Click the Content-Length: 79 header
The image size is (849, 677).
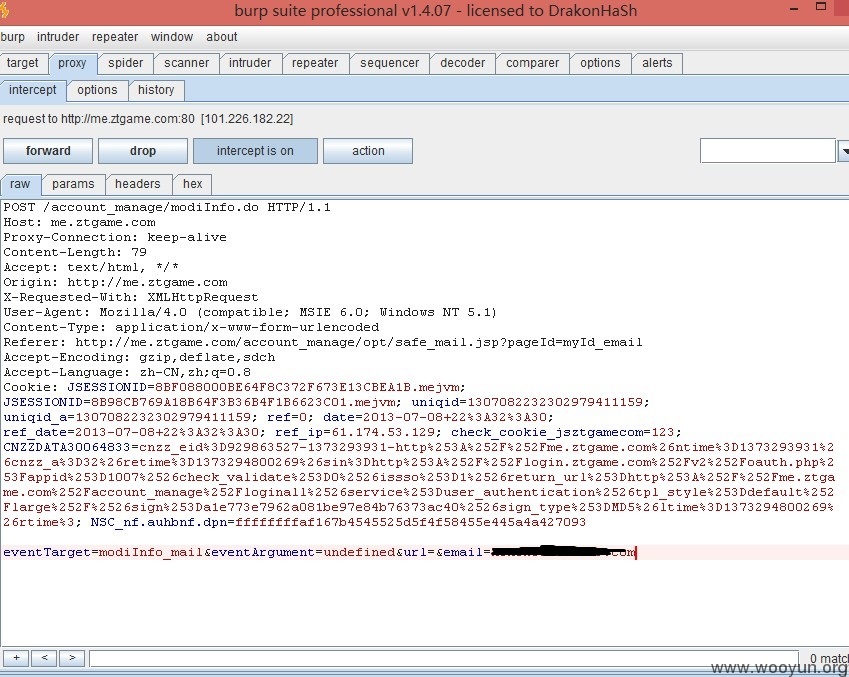[x=75, y=252]
